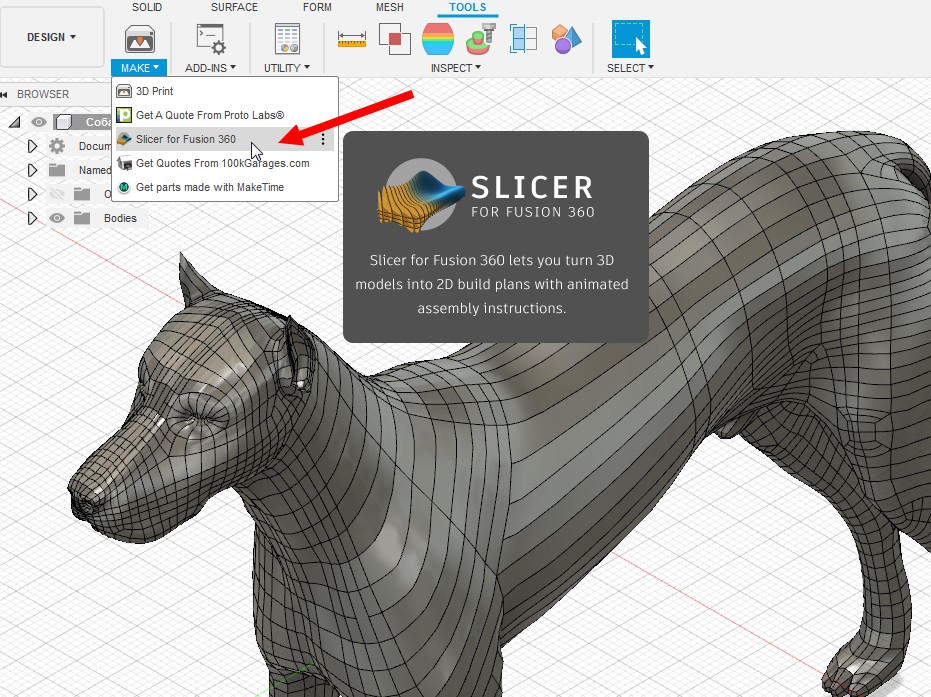Click the Utility panel icon
This screenshot has height=697, width=931.
point(287,39)
